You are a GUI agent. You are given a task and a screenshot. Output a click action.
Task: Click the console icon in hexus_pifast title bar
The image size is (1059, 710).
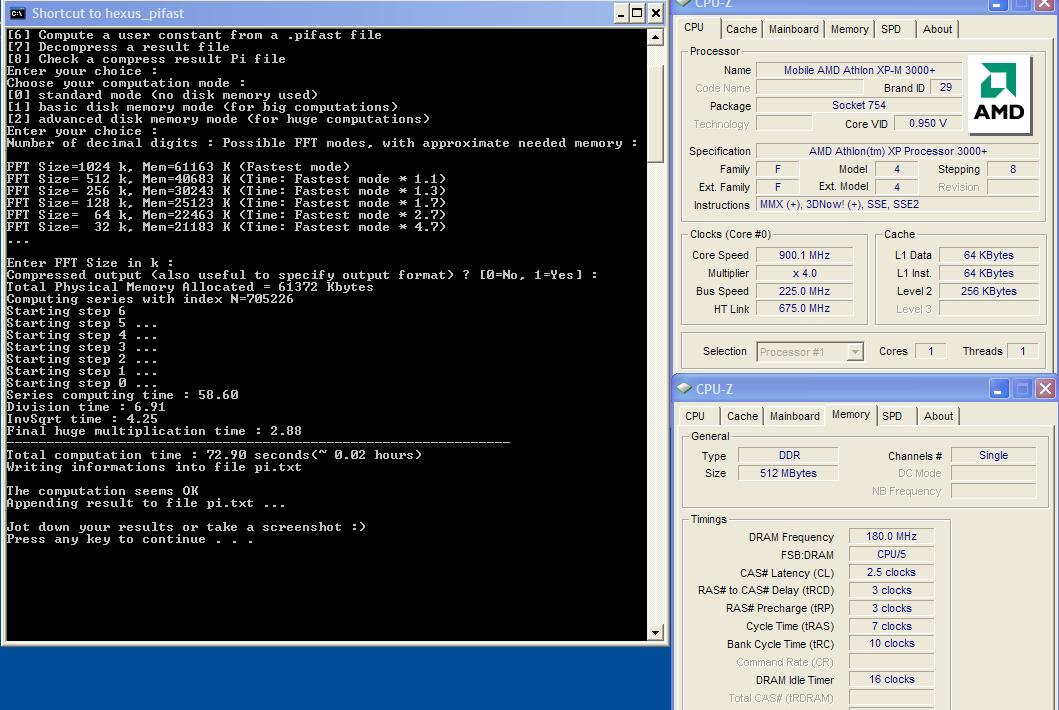point(18,13)
